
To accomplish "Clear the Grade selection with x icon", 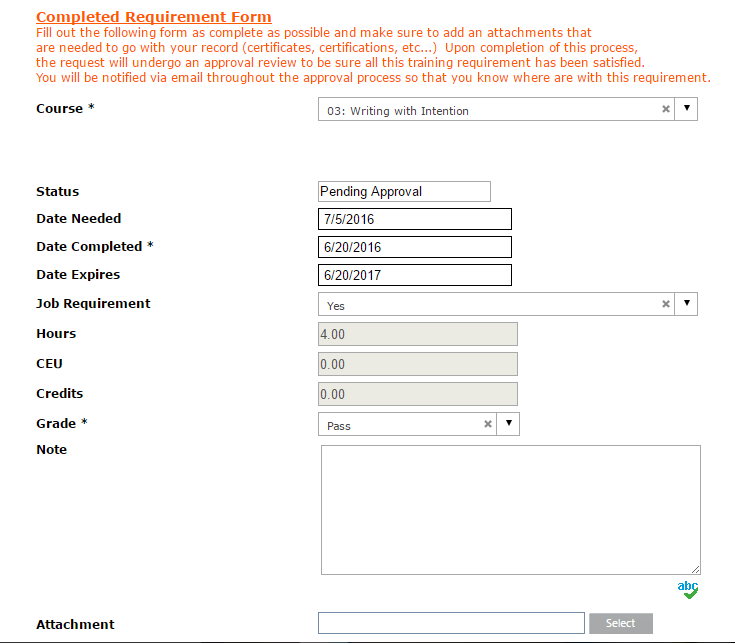I will (x=488, y=424).
